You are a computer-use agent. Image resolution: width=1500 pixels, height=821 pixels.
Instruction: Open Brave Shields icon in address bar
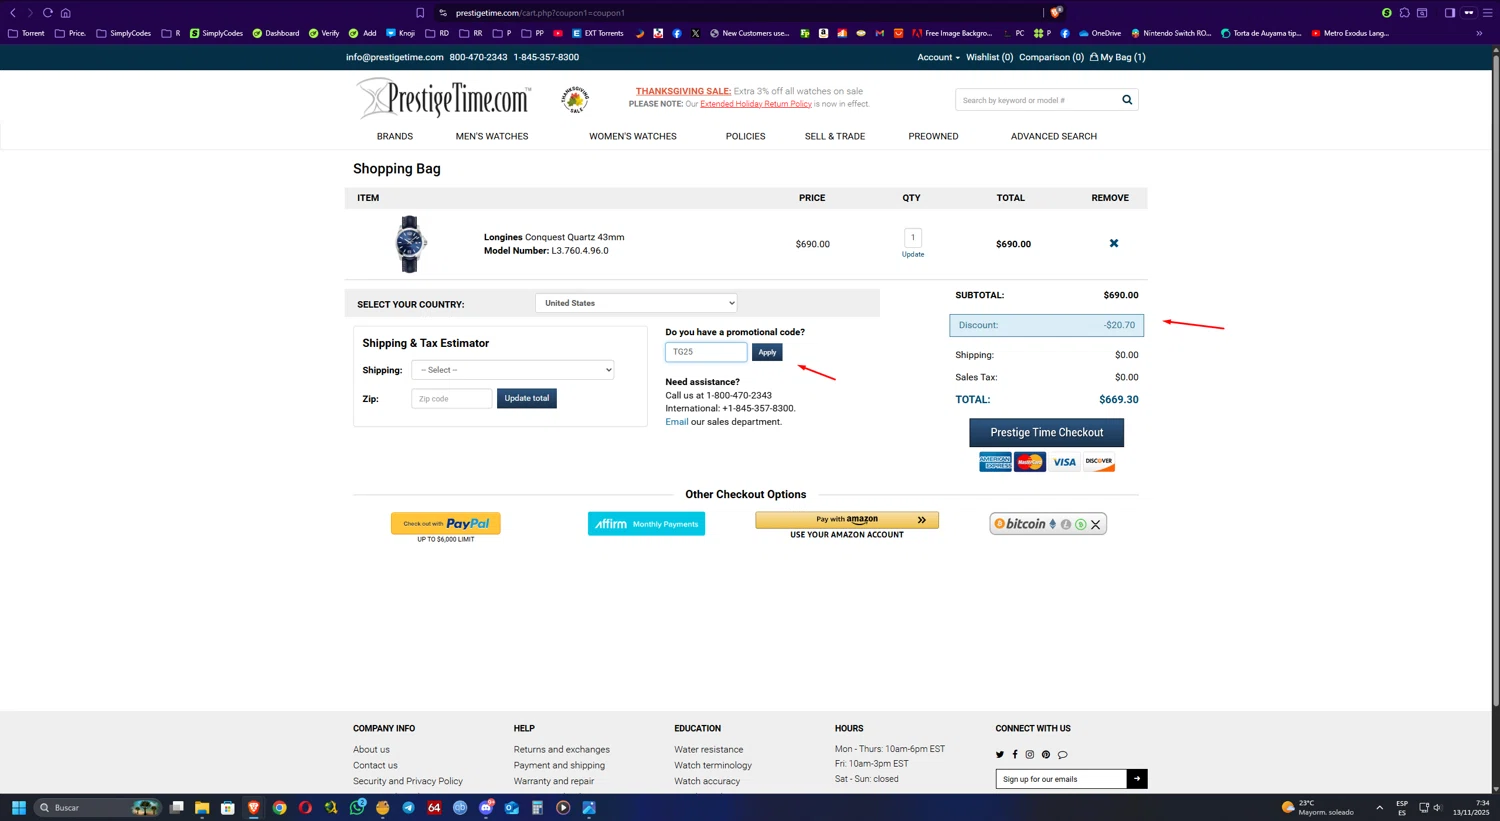click(1056, 13)
